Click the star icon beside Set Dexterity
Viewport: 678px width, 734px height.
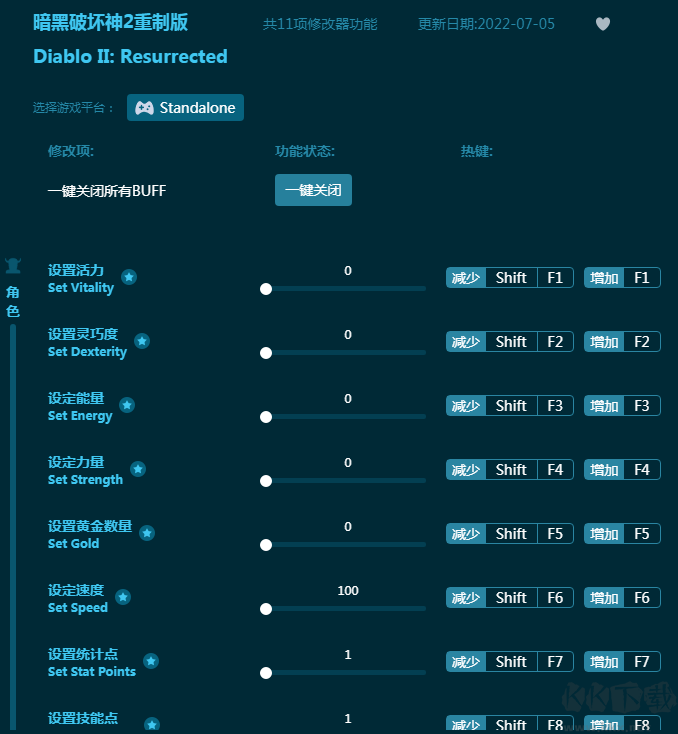pos(142,341)
